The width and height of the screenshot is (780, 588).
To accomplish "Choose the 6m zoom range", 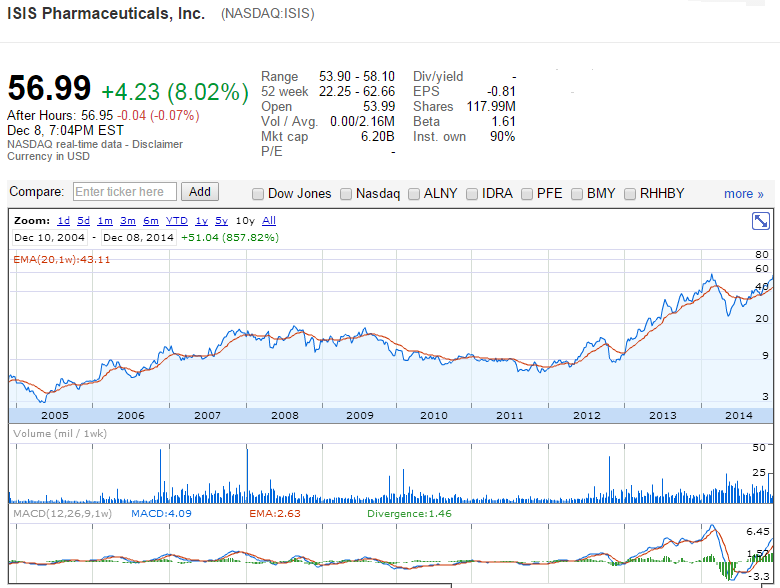I will tap(151, 221).
